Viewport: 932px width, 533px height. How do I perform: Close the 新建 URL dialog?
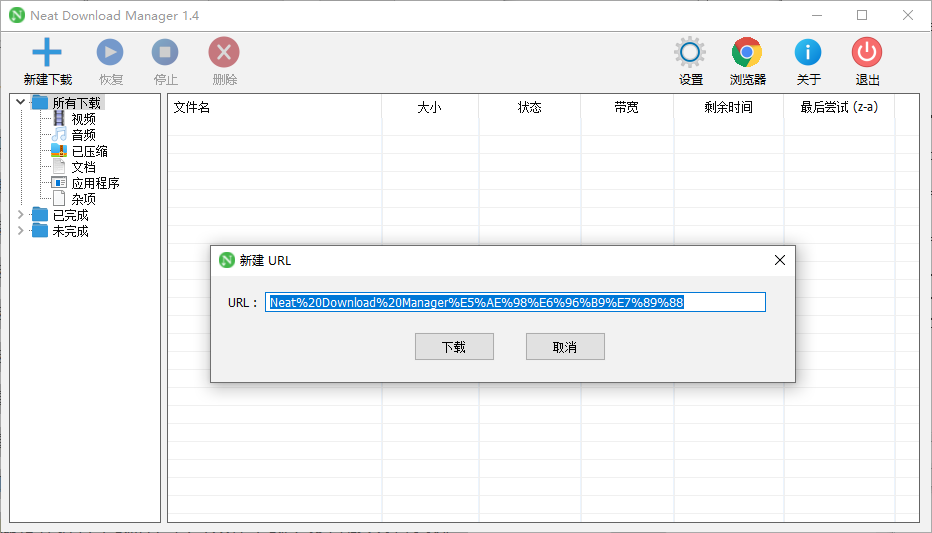pos(780,260)
